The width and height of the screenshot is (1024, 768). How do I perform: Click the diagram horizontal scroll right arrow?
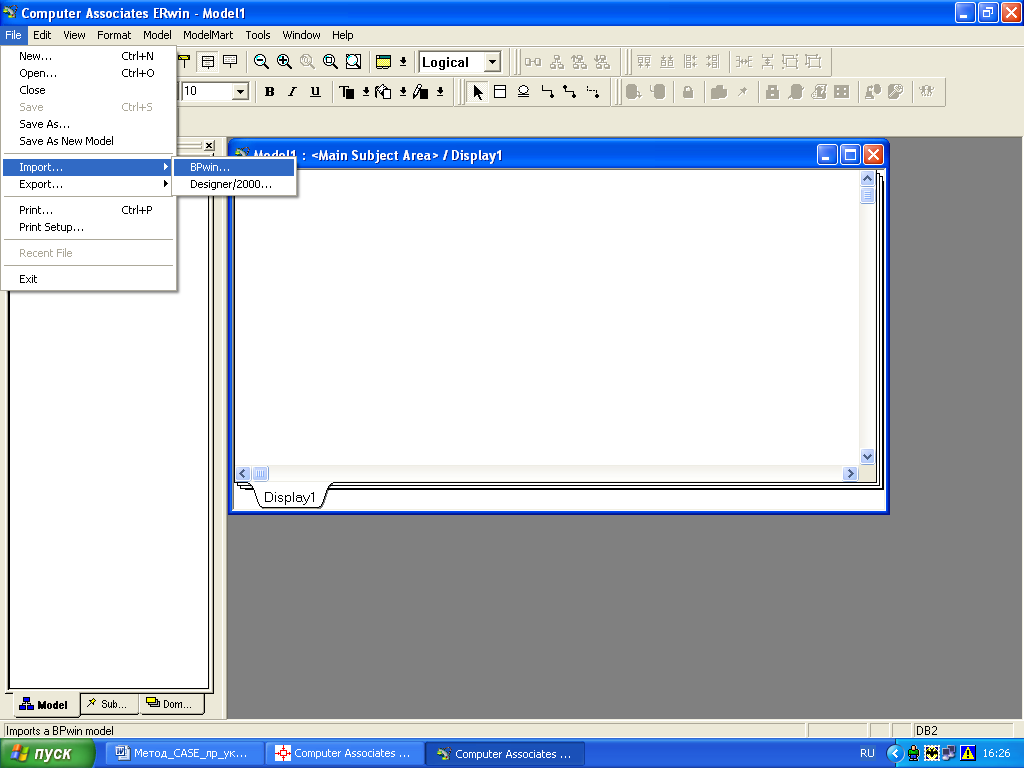click(x=850, y=473)
